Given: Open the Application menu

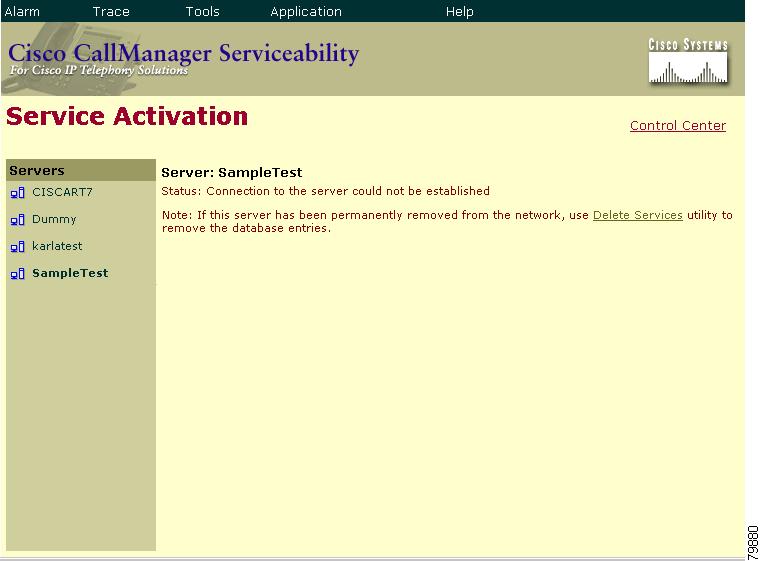Looking at the screenshot, I should click(x=306, y=12).
